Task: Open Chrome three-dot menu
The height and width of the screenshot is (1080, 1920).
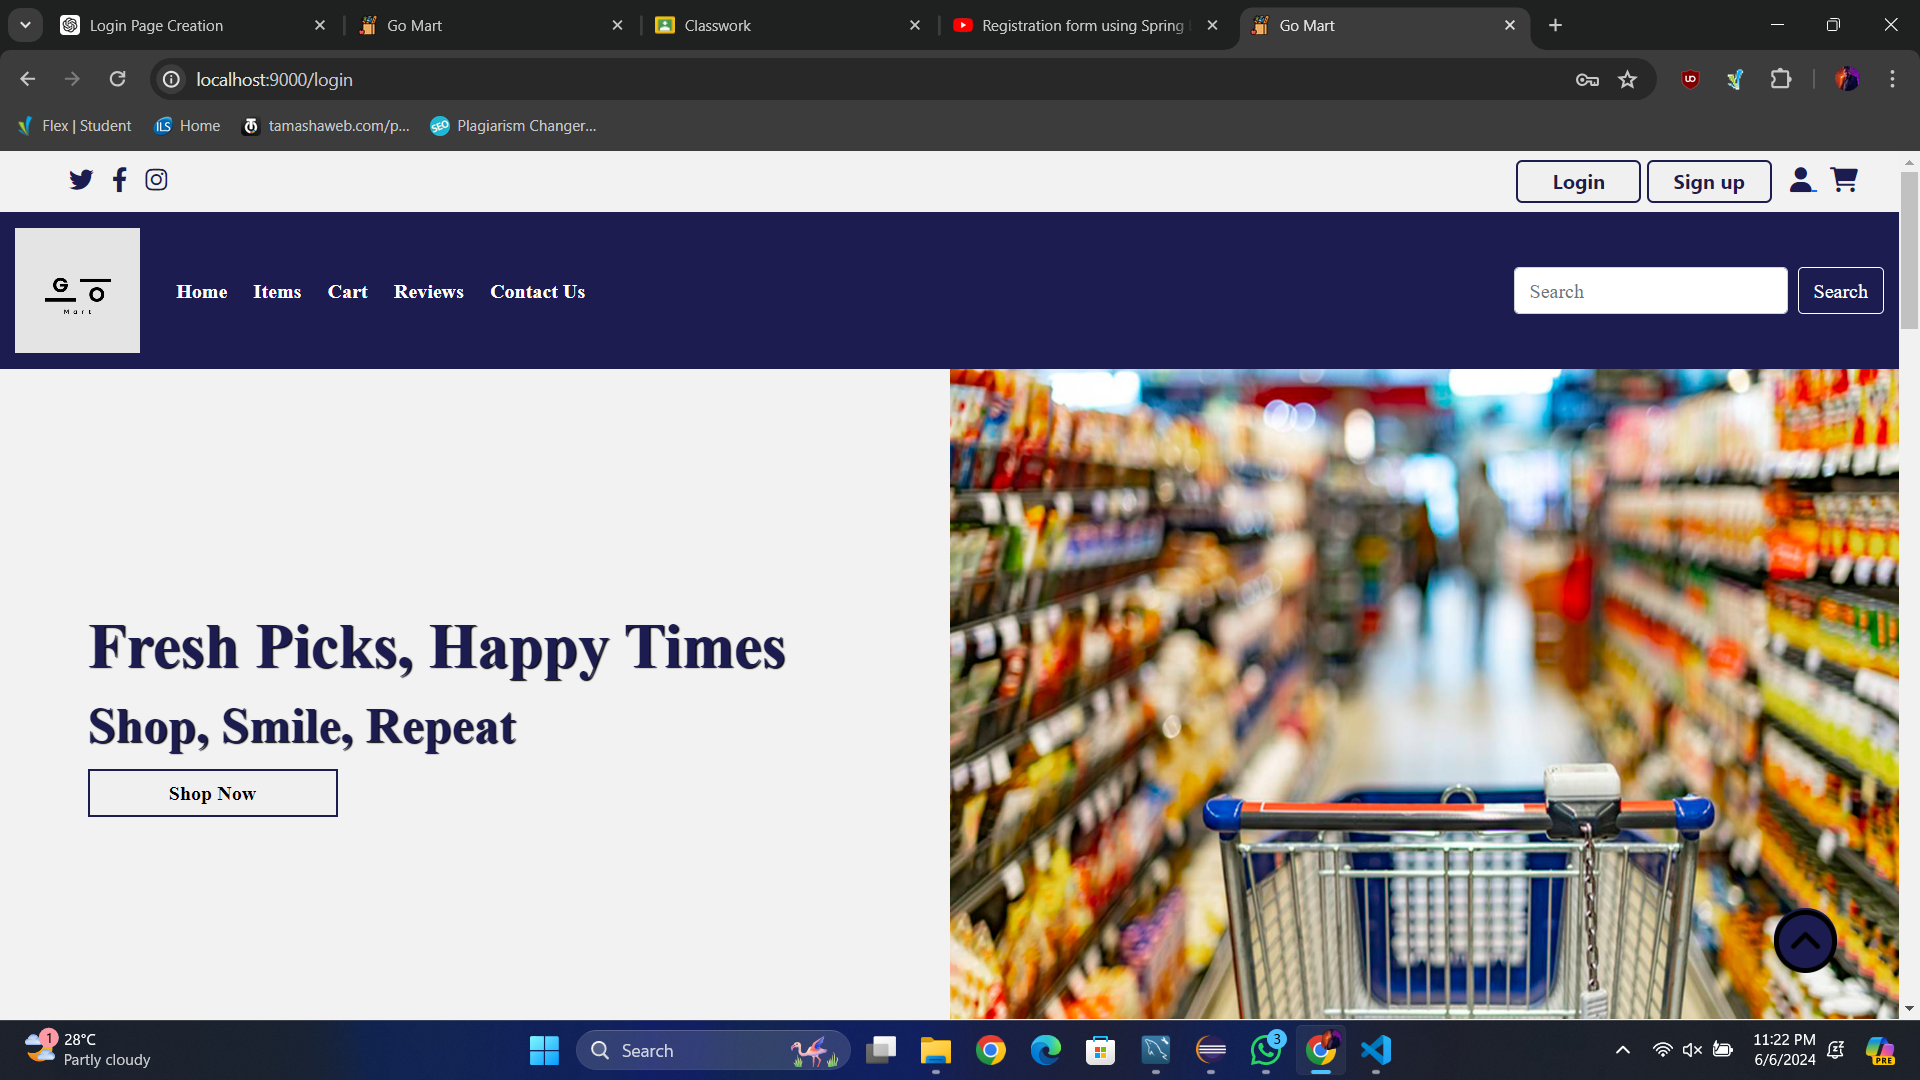Action: point(1892,79)
